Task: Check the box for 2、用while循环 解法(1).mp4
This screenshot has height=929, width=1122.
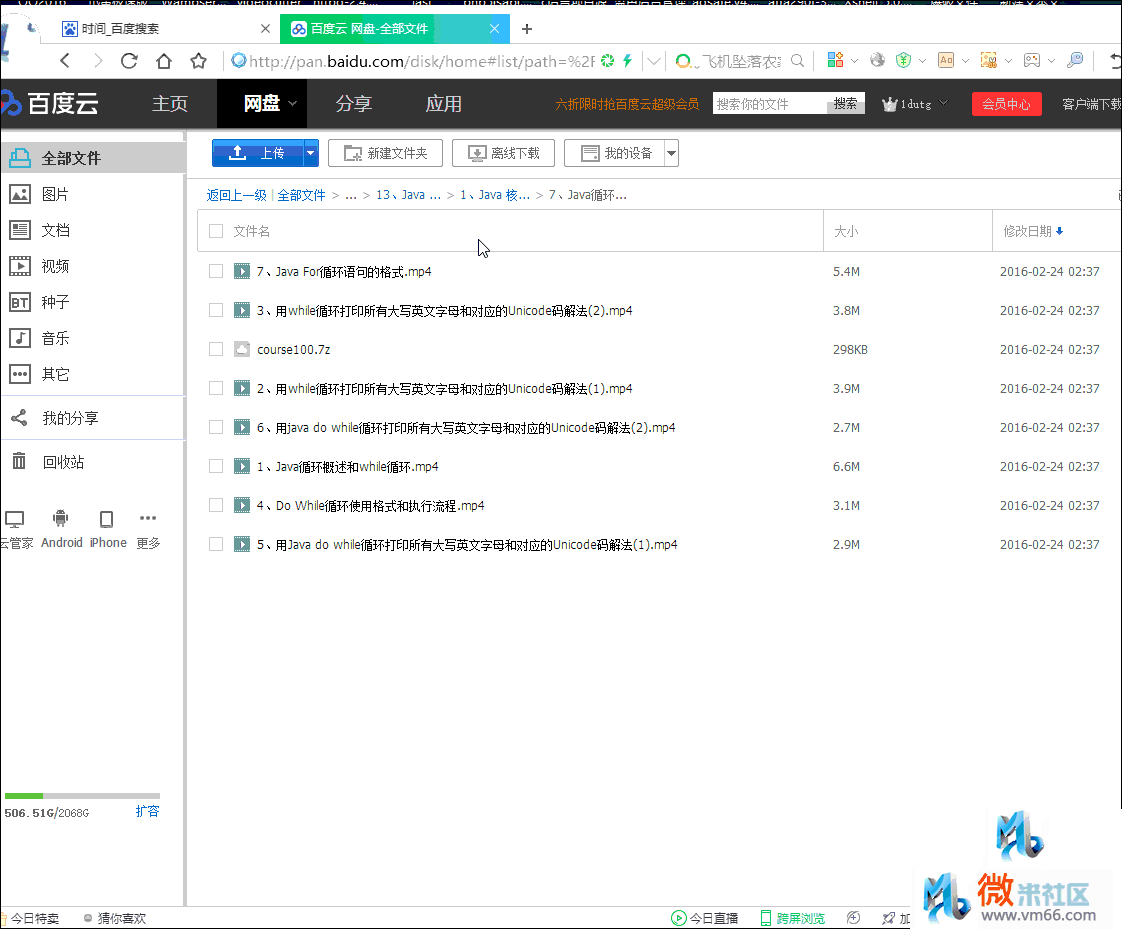Action: pos(215,388)
